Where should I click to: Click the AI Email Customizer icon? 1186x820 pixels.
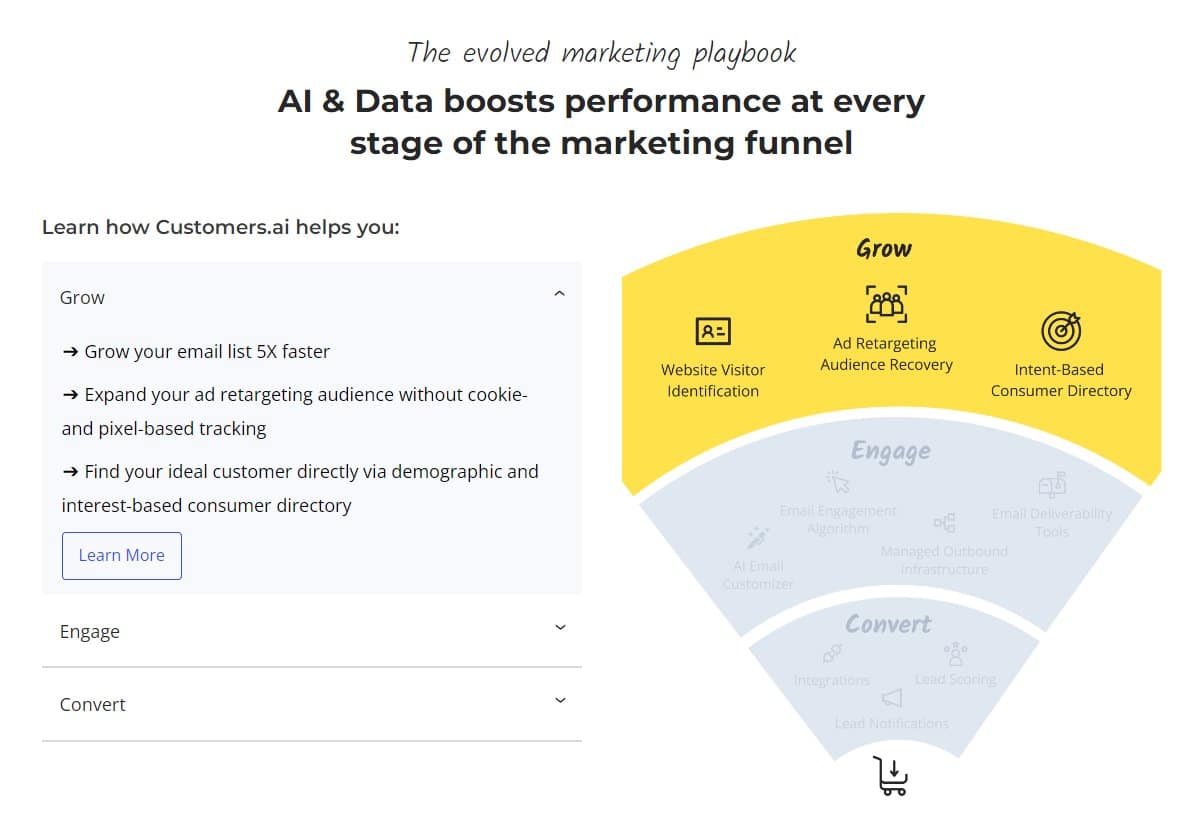pyautogui.click(x=758, y=538)
